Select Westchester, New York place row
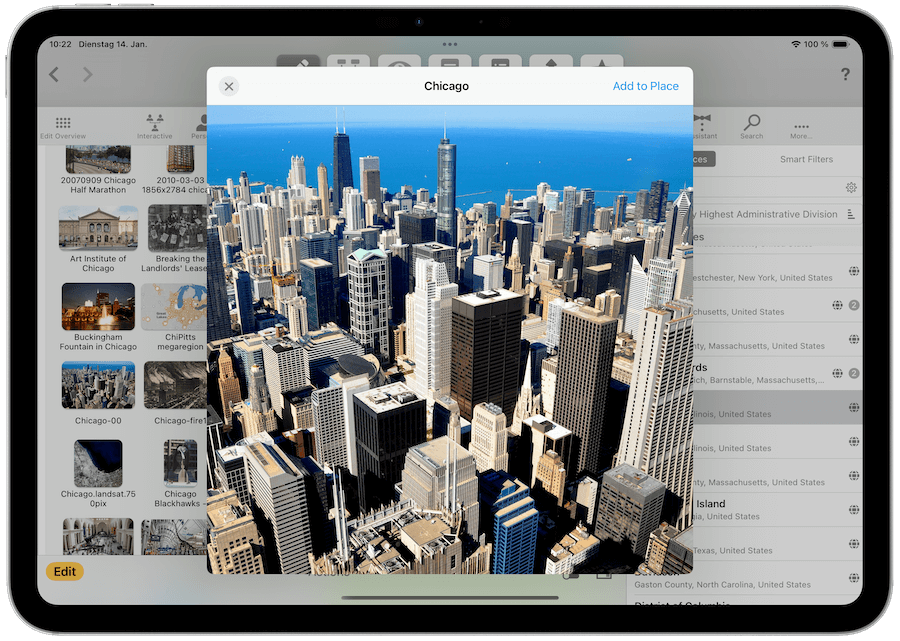 click(x=777, y=271)
